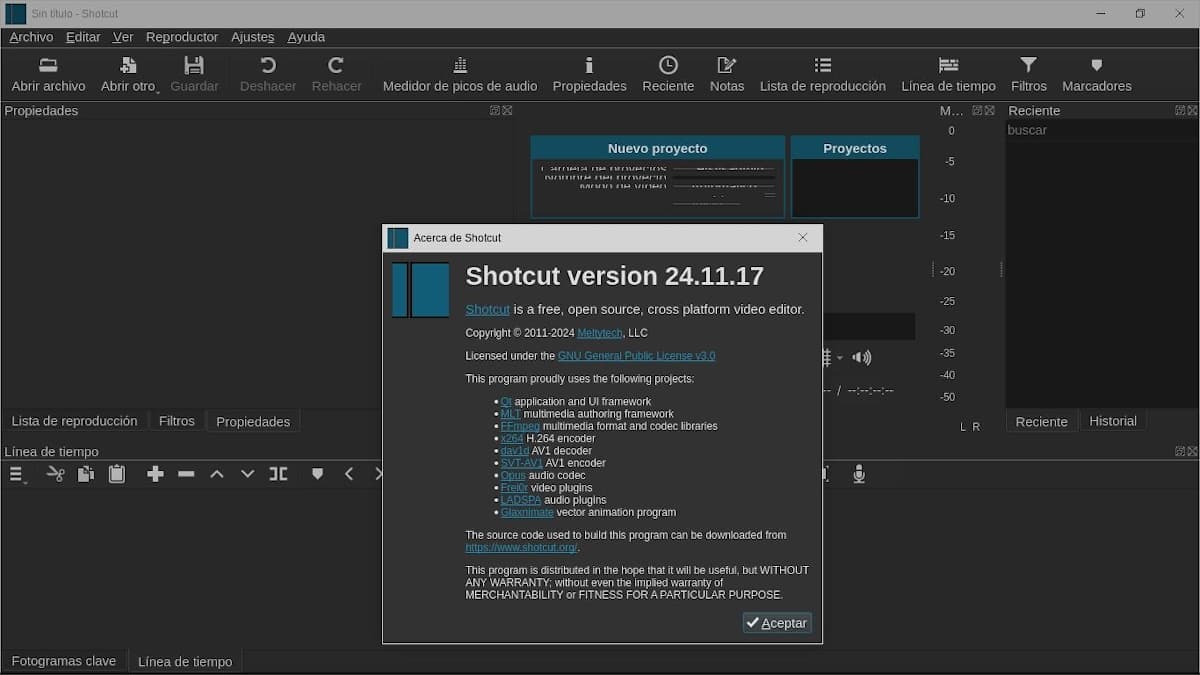Viewport: 1200px width, 675px height.
Task: Click the Abrir archivo toolbar button
Action: (x=49, y=75)
